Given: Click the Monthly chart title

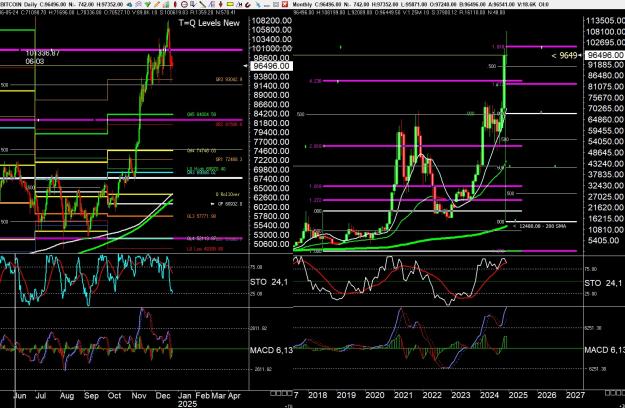Looking at the screenshot, I should coord(303,4).
